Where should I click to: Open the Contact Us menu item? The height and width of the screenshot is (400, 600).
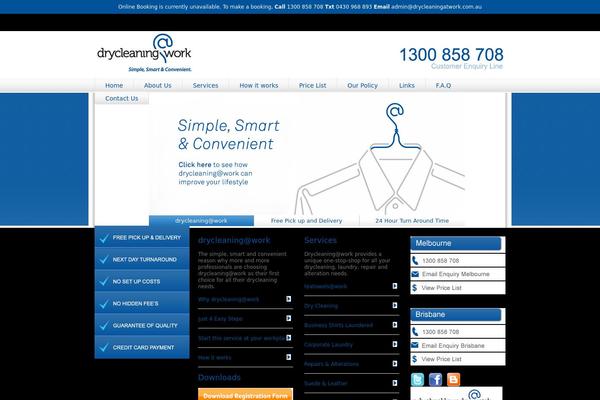pyautogui.click(x=122, y=98)
